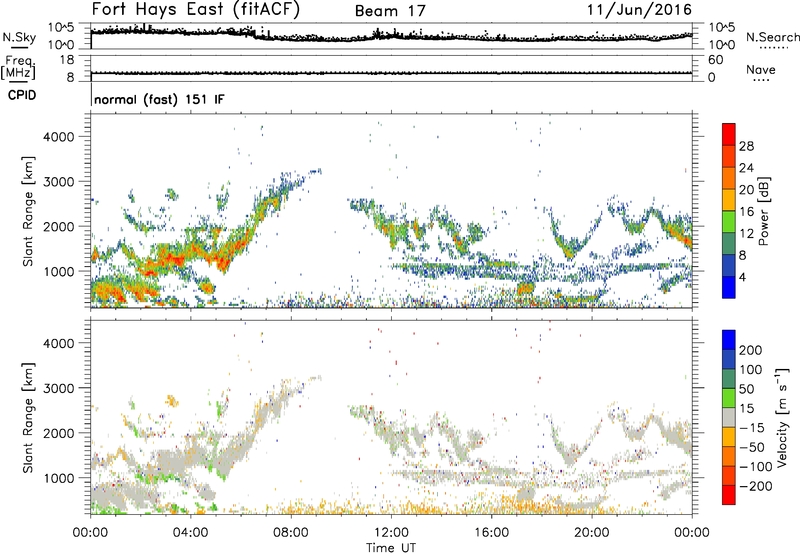This screenshot has width=800, height=554.
Task: Click the light green 12–16 dB power colorbar segment
Action: (729, 222)
